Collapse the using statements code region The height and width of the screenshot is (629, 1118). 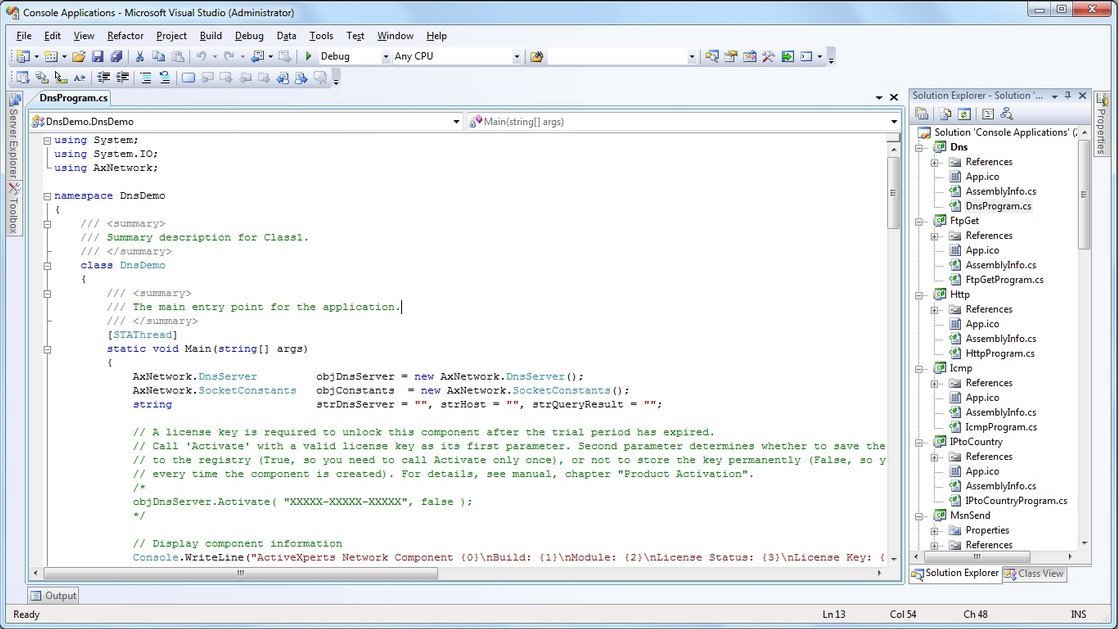click(x=46, y=140)
